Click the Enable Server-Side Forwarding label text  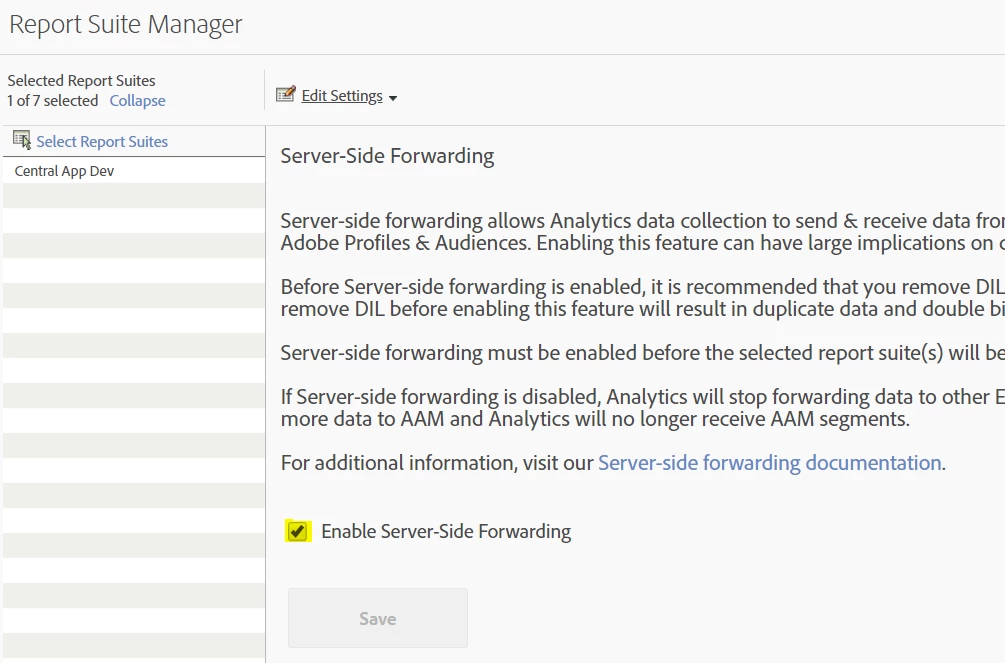pos(446,531)
